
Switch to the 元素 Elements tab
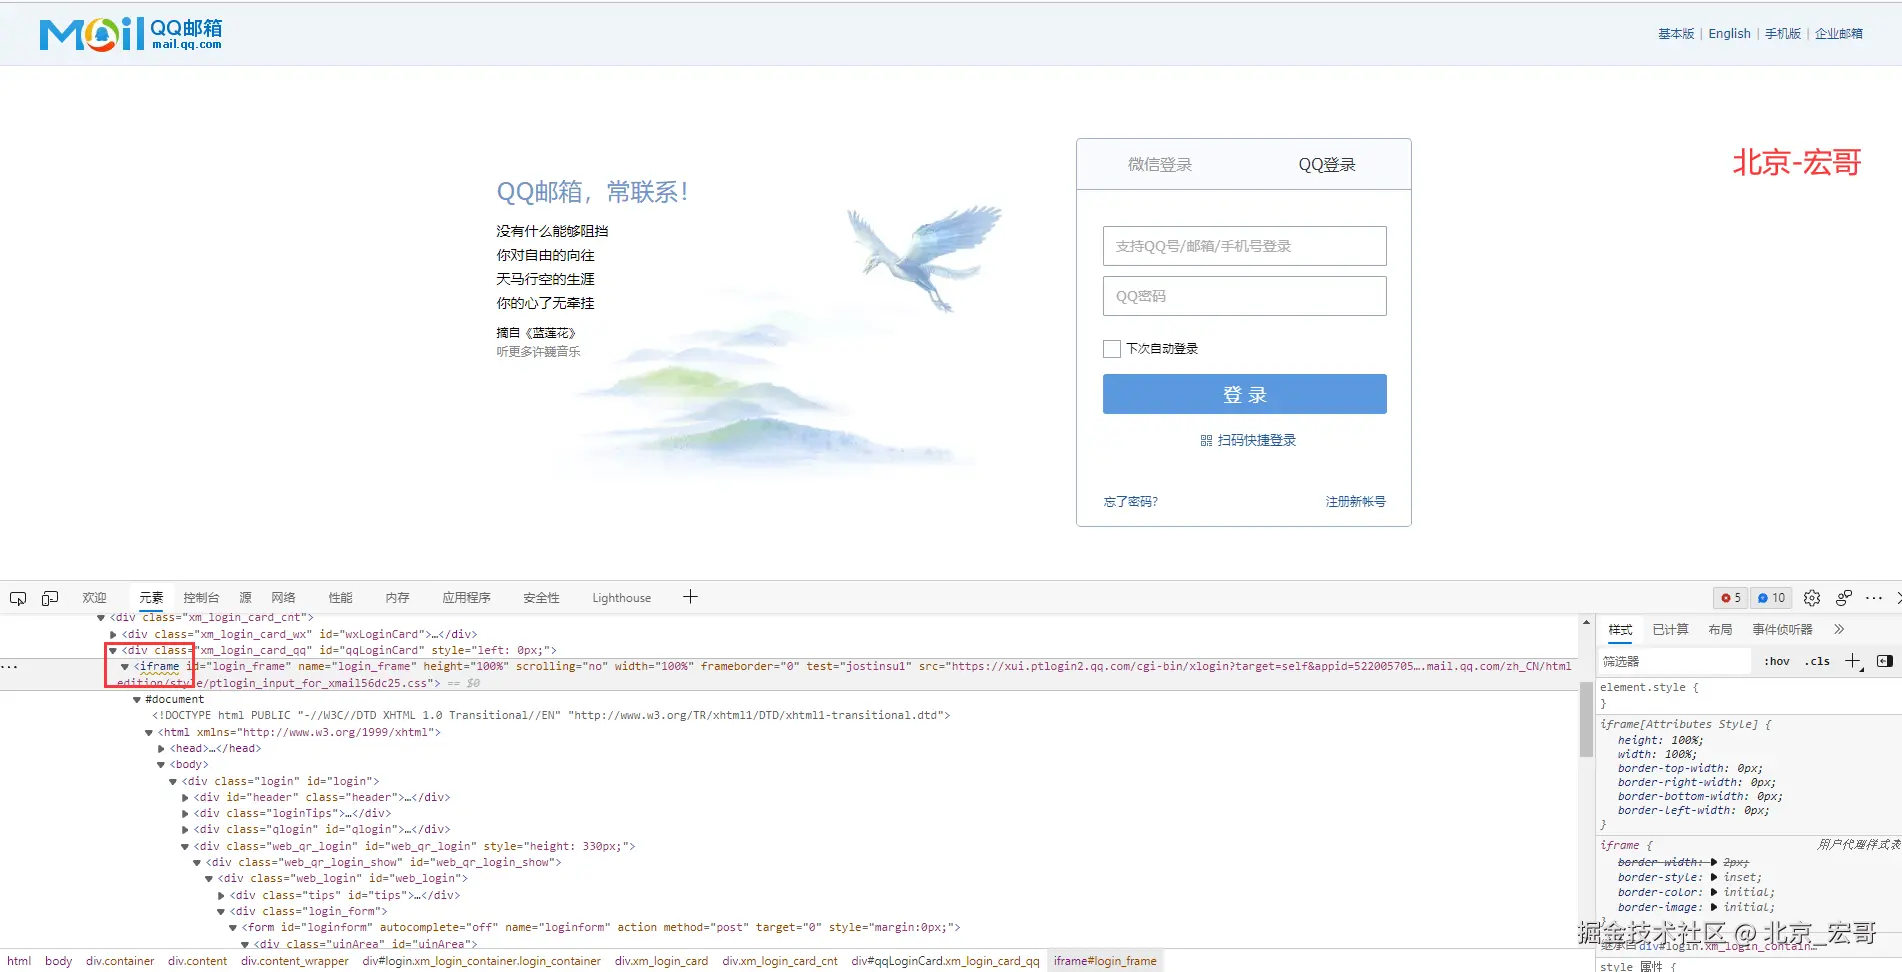tap(151, 598)
